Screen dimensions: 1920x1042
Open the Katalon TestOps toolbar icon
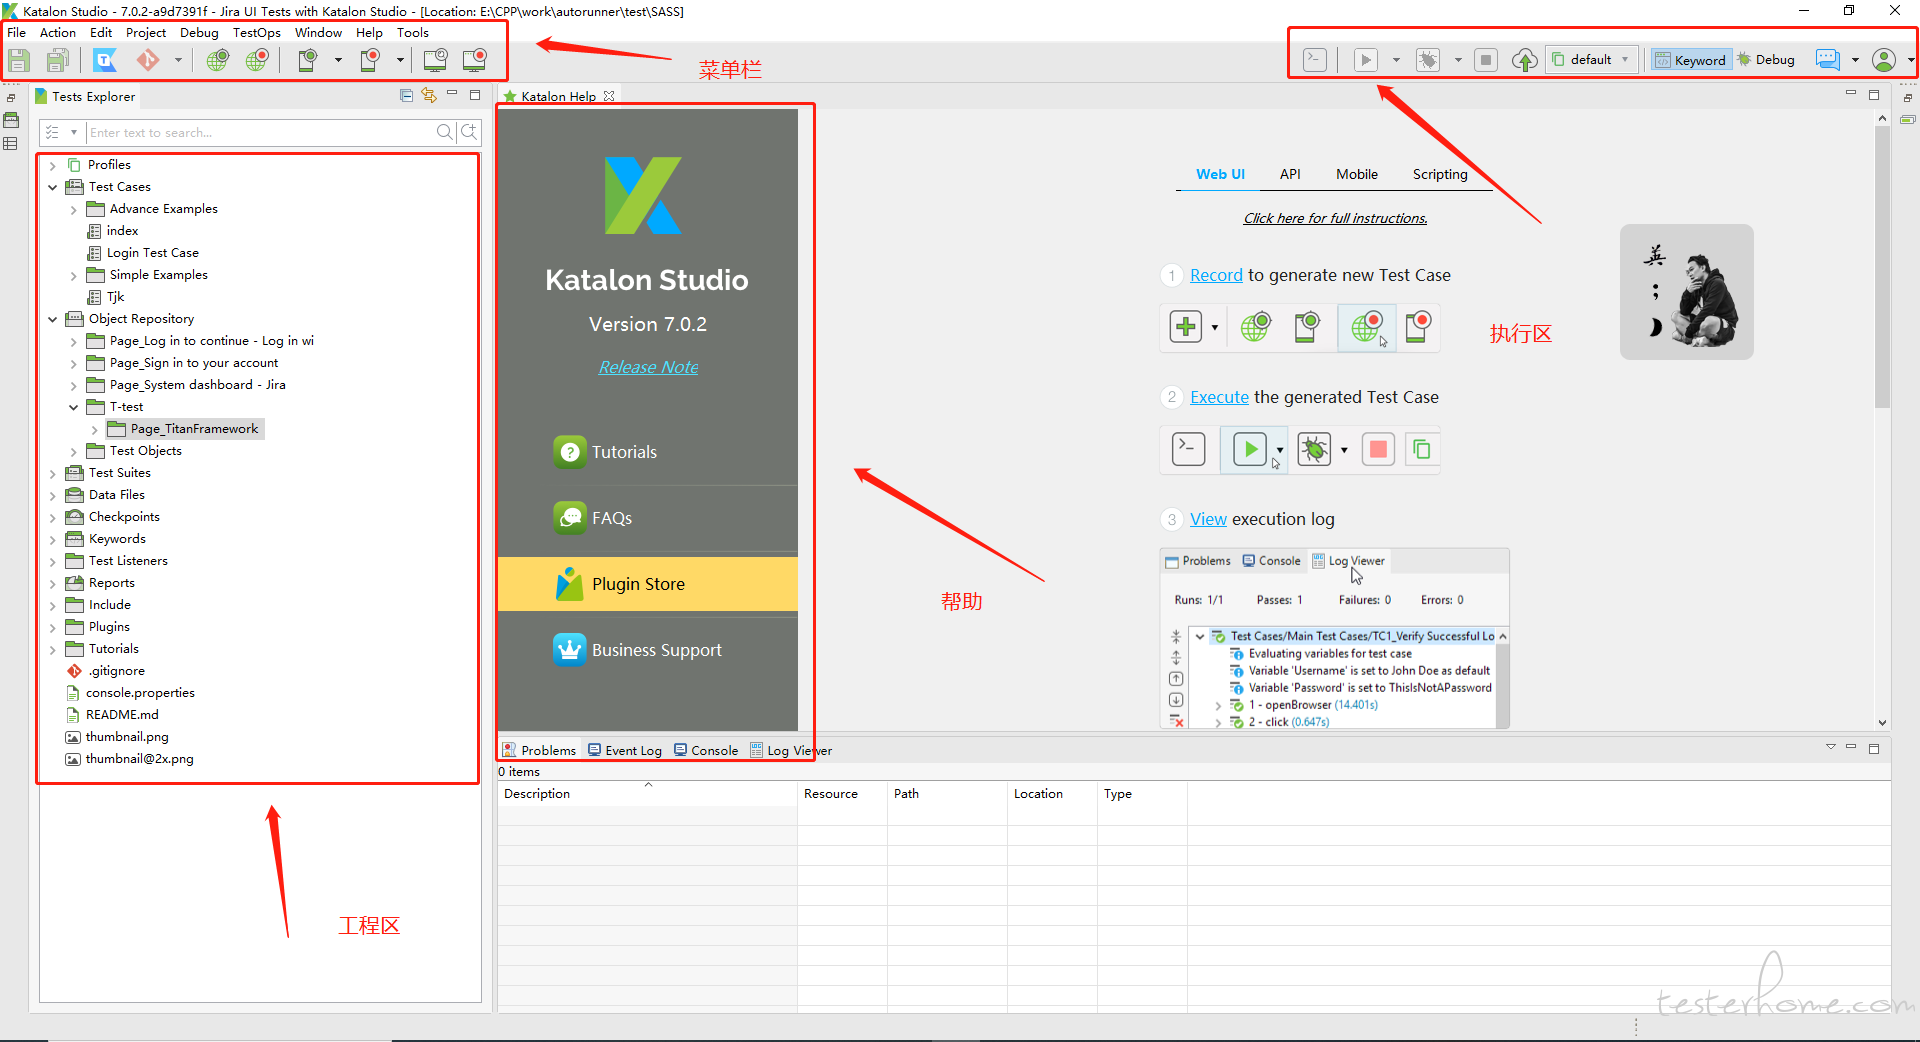(105, 61)
